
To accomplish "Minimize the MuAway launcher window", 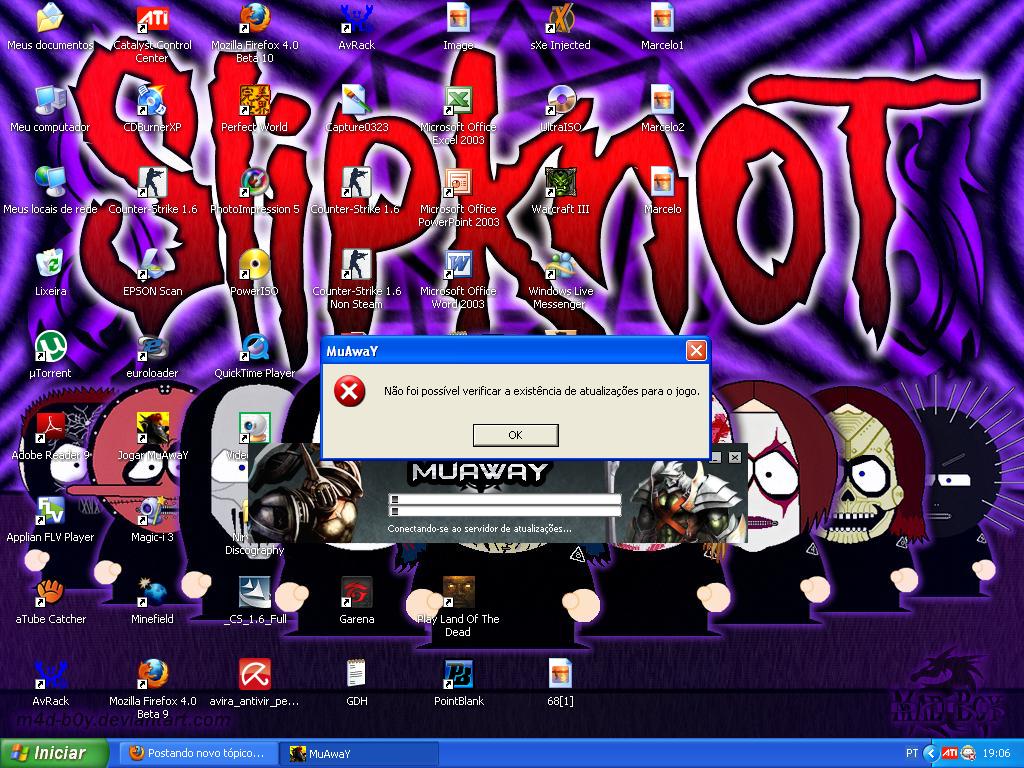I will point(716,457).
